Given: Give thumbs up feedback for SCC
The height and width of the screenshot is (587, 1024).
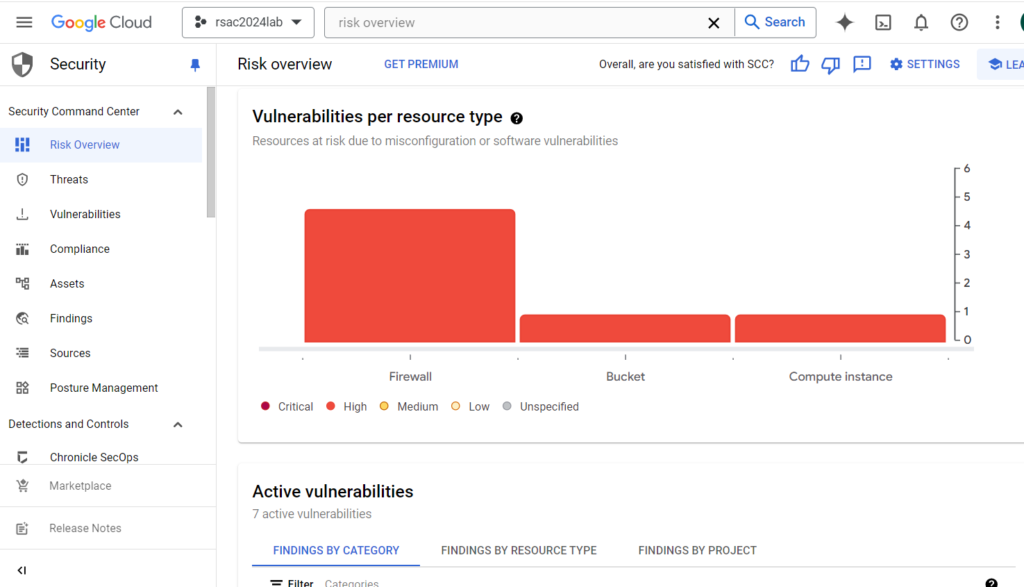Looking at the screenshot, I should tap(799, 64).
